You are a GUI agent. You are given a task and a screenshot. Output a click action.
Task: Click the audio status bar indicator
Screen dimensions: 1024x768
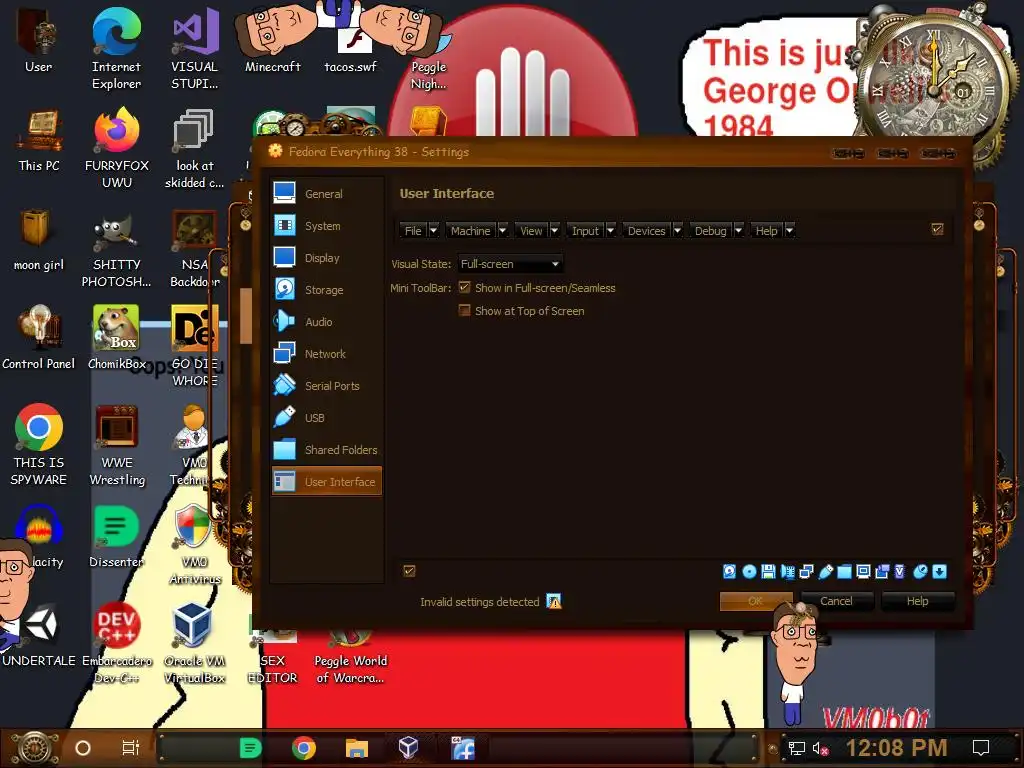point(788,572)
